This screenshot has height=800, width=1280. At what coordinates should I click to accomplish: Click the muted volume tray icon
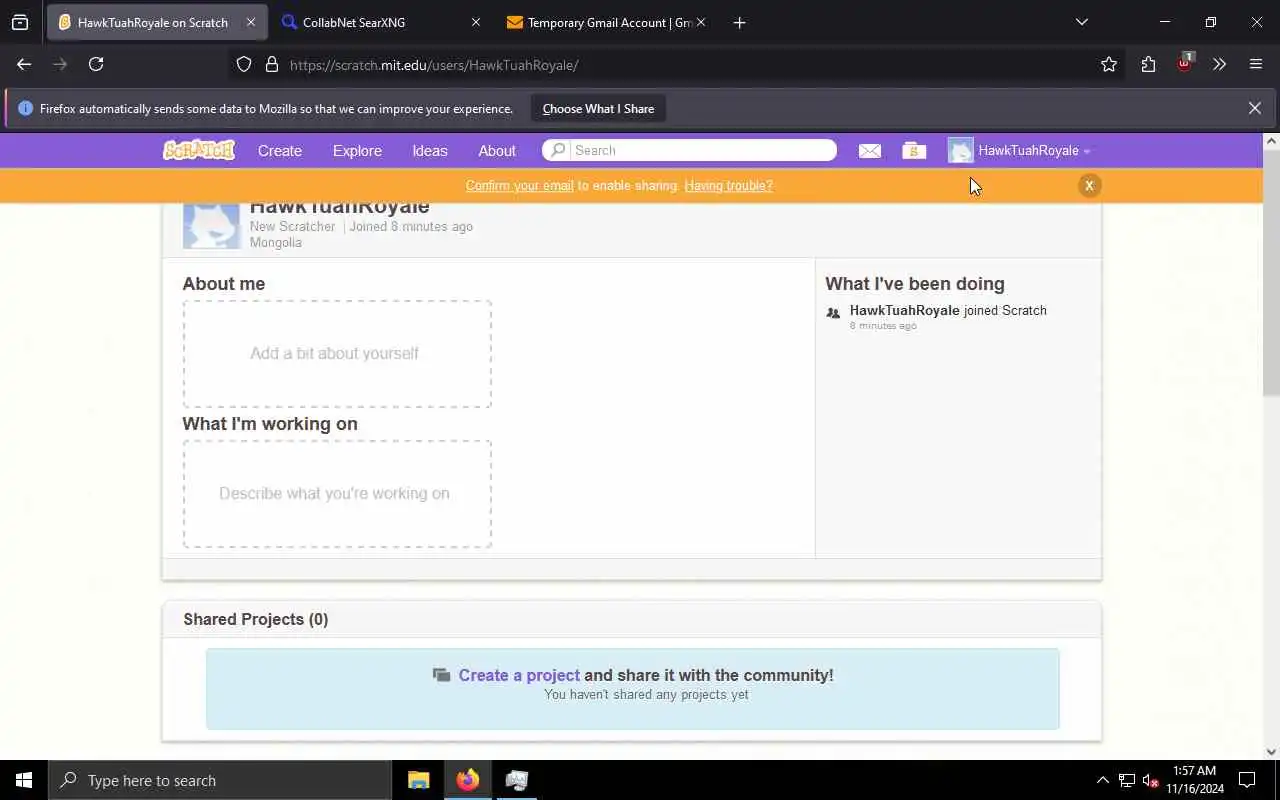click(x=1151, y=780)
